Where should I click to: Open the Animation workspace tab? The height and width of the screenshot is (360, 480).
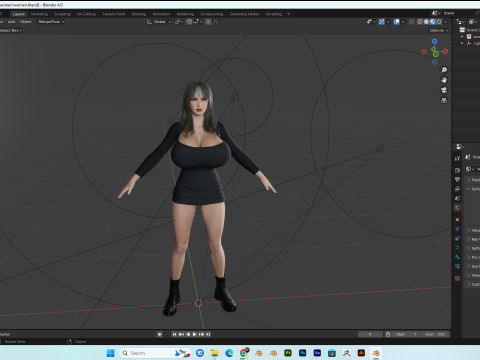pyautogui.click(x=161, y=14)
